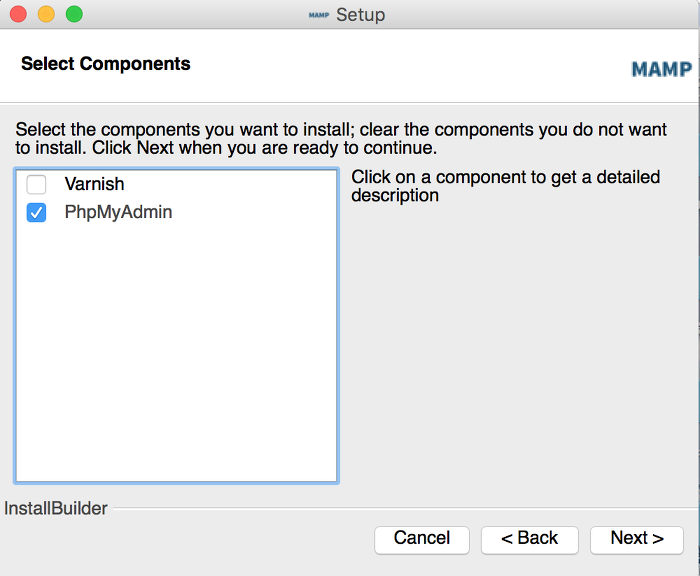The image size is (700, 576).
Task: Select the Varnish component label
Action: click(94, 184)
